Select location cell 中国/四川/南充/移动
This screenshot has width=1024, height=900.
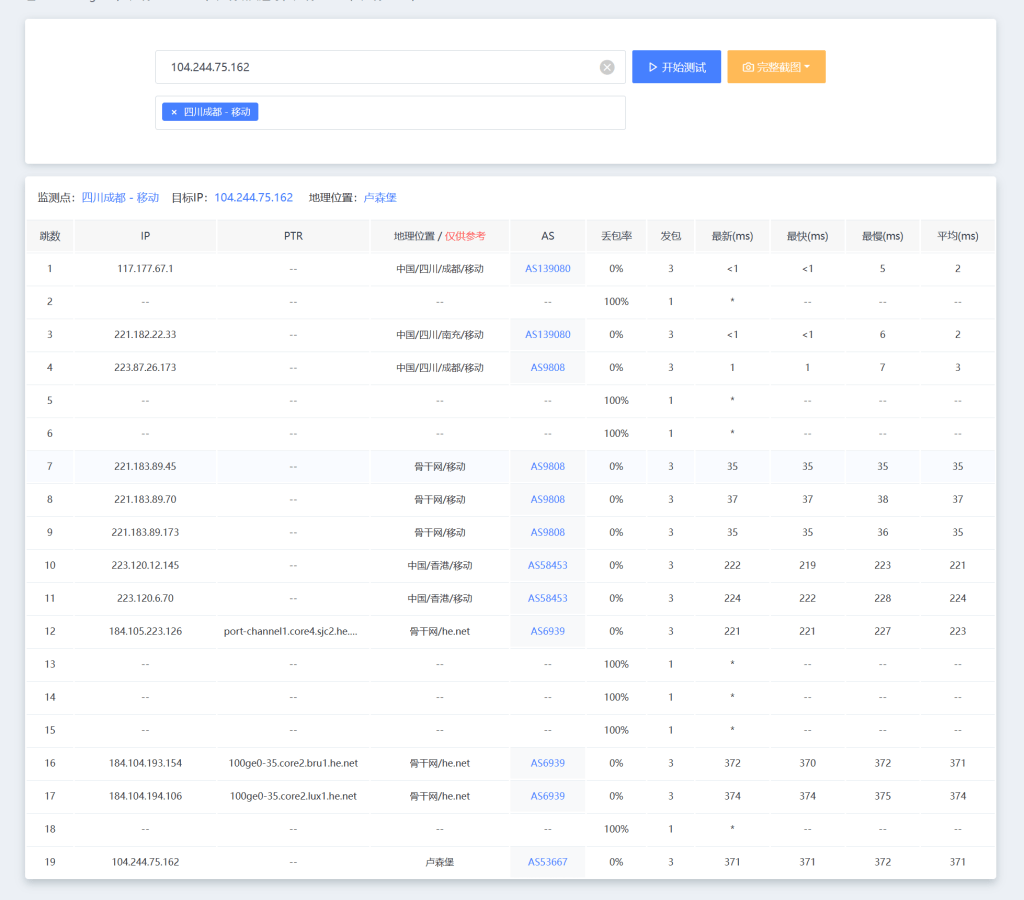[x=440, y=334]
